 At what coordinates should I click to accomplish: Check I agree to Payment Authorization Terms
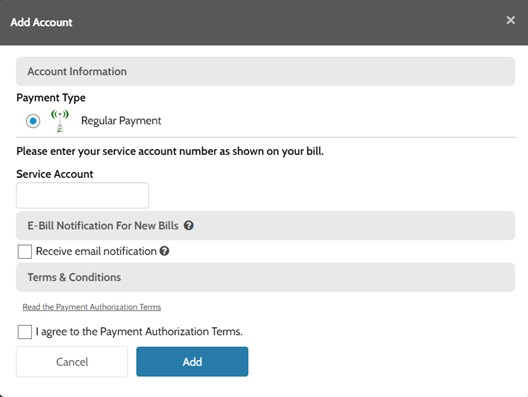[x=25, y=332]
